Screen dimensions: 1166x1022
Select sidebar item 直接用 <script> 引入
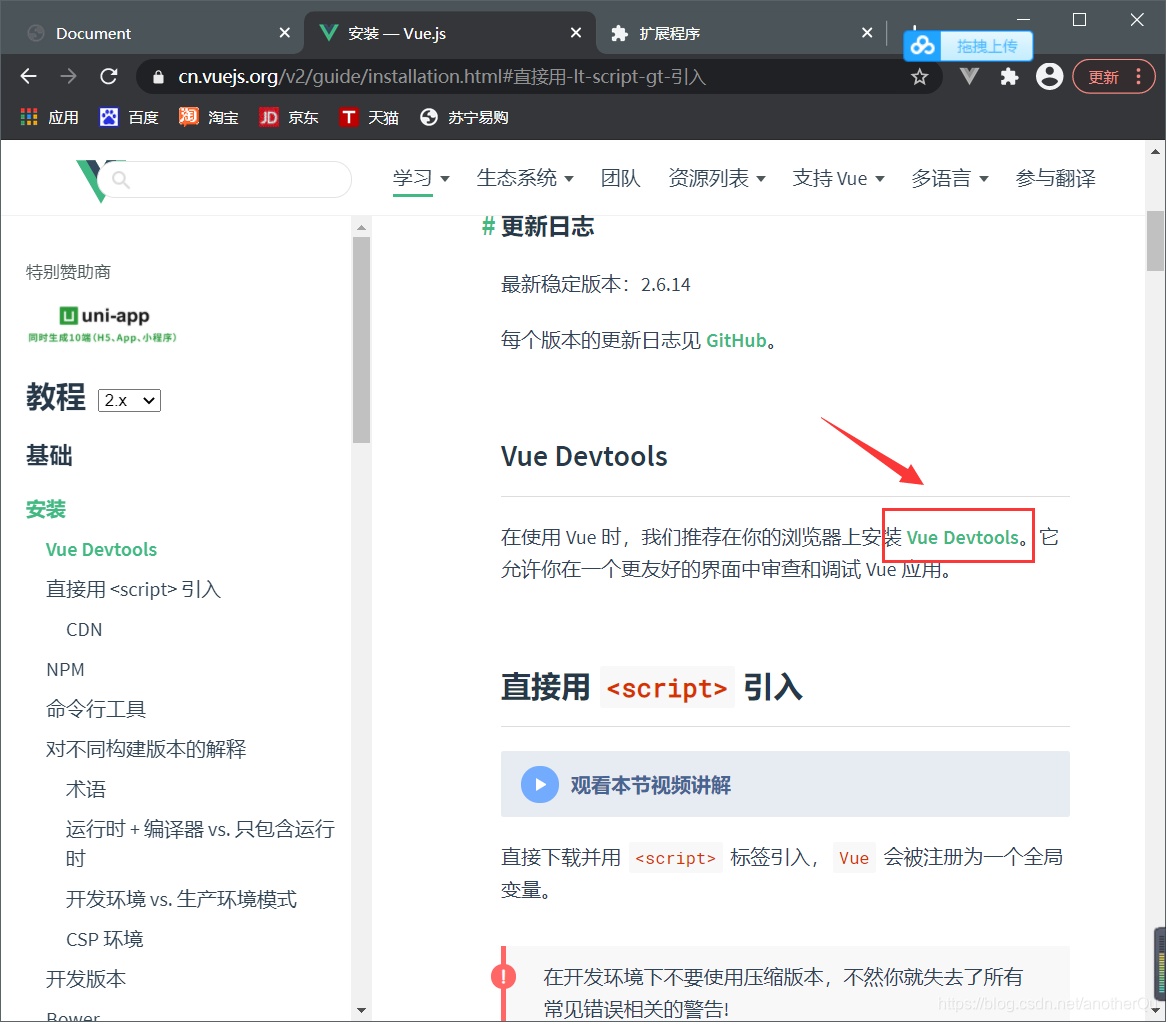tap(133, 589)
